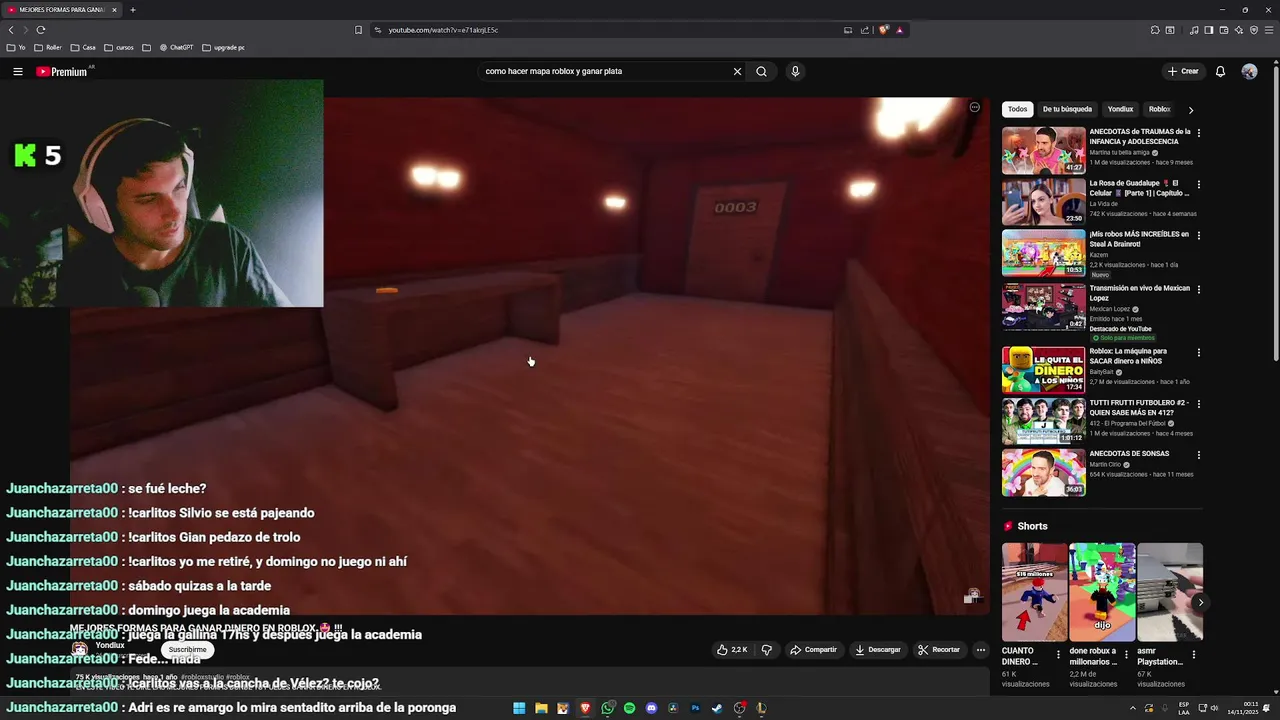Screen dimensions: 1280x720
Task: Dislike the video with thumbs down
Action: click(767, 650)
